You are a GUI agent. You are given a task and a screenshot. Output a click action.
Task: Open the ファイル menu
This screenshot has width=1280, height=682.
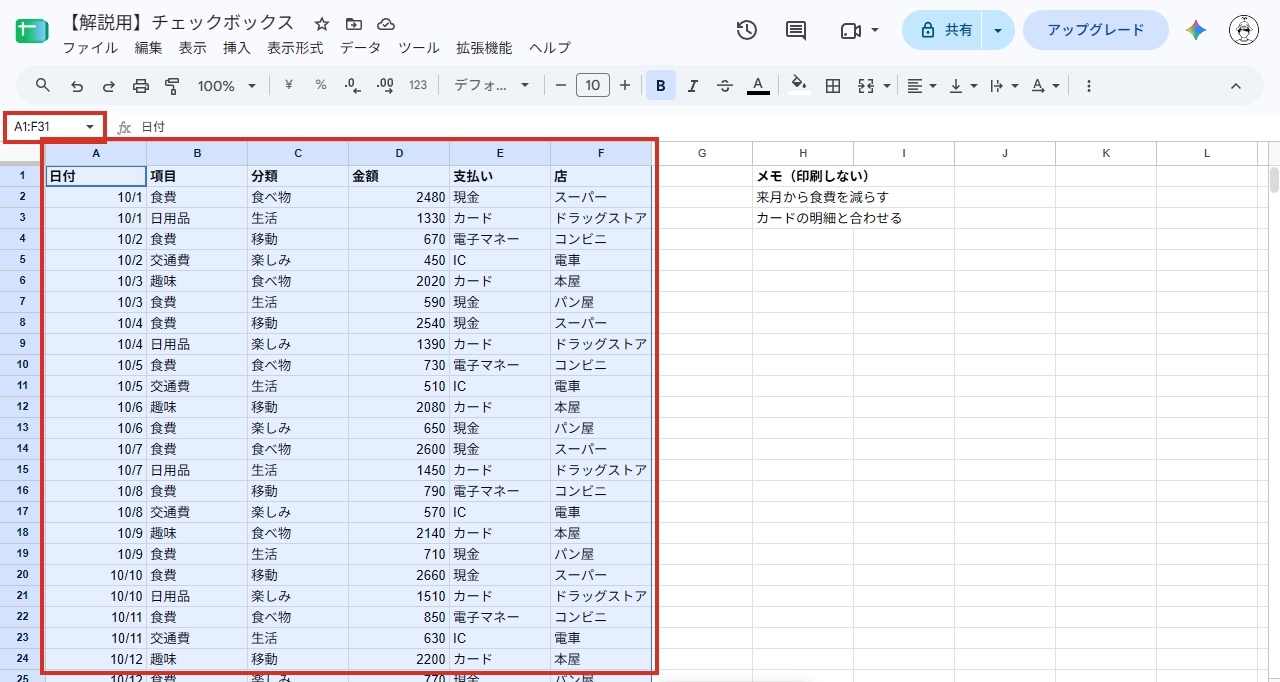[90, 47]
